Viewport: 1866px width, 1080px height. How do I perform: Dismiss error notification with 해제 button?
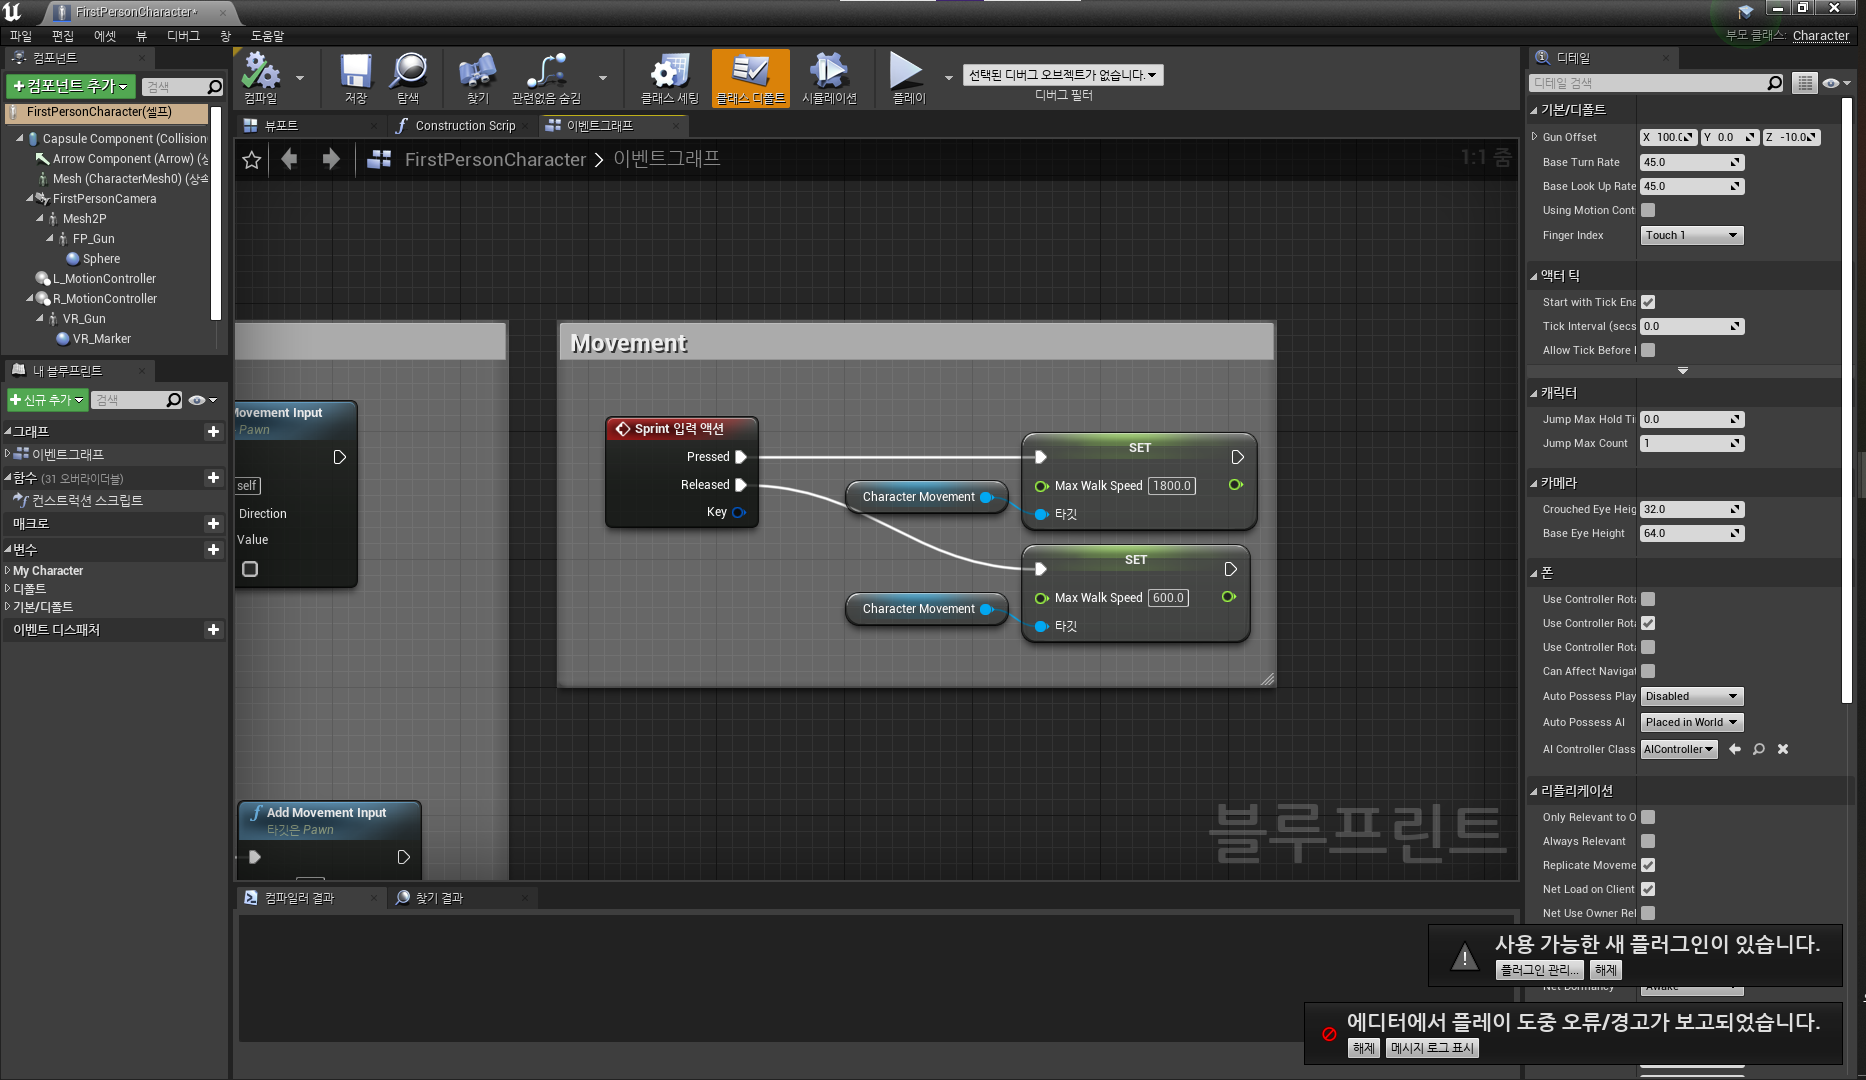point(1364,1048)
